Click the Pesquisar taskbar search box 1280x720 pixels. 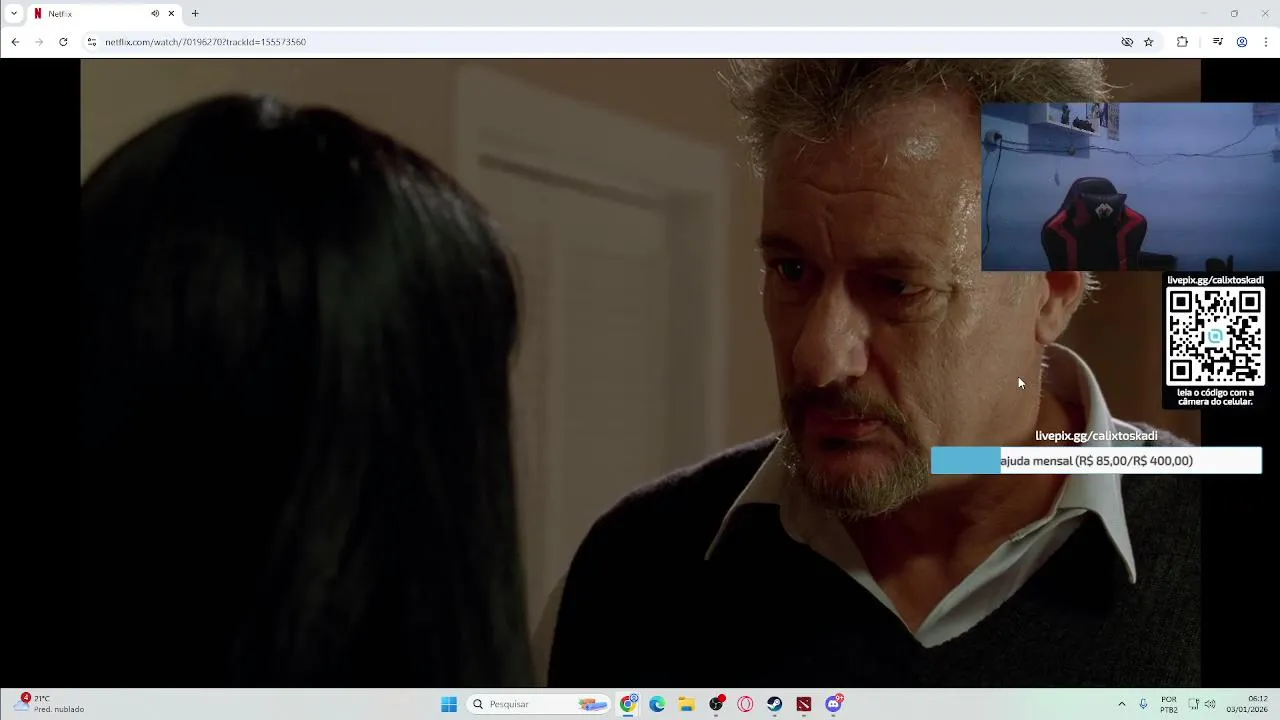point(540,704)
